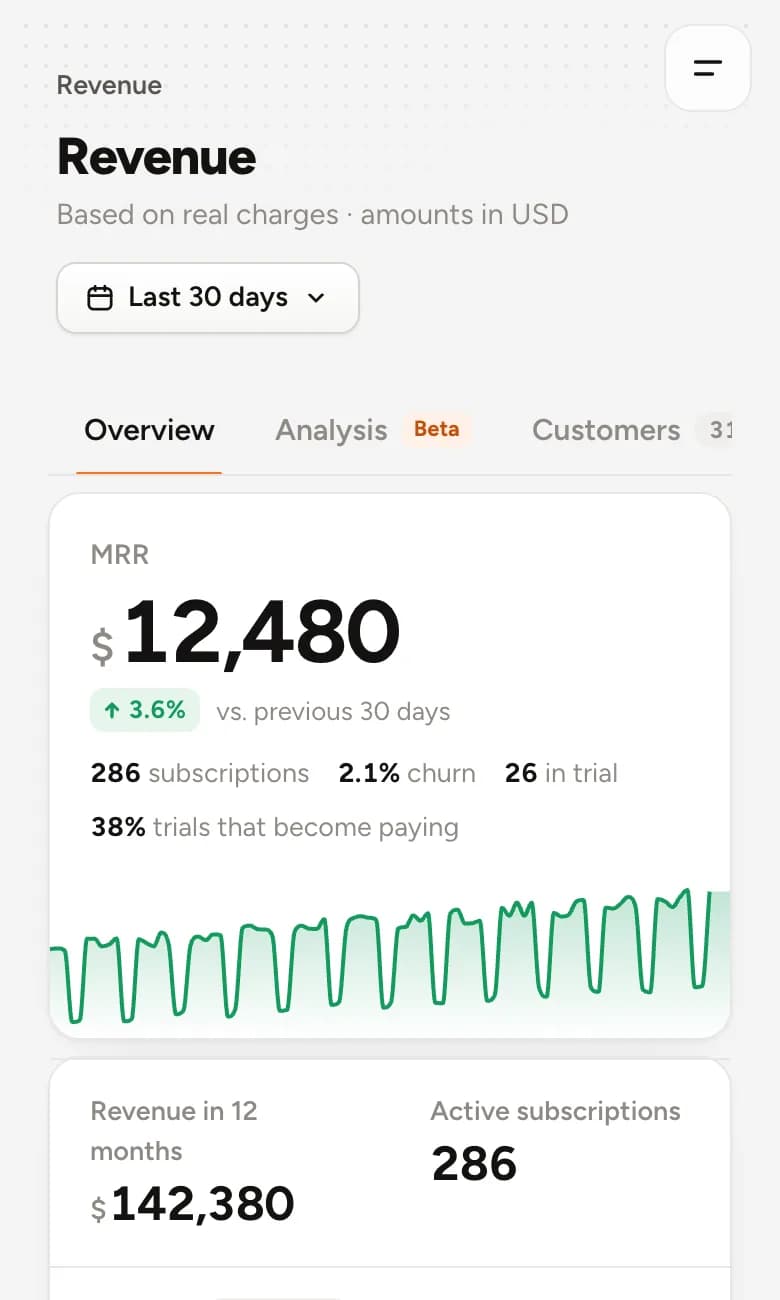Click the subtitle about amounts in USD
780x1300 pixels.
313,215
